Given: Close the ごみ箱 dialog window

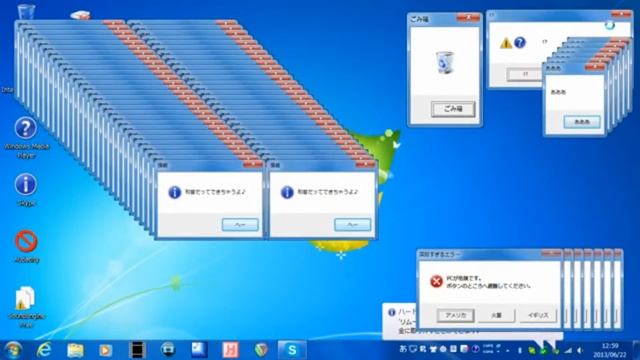Looking at the screenshot, I should [468, 18].
